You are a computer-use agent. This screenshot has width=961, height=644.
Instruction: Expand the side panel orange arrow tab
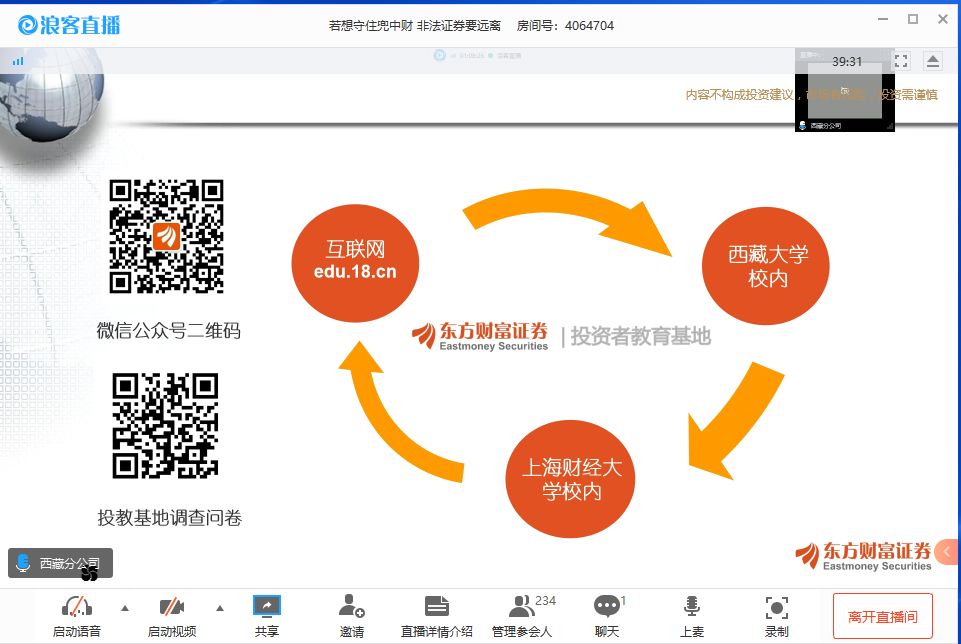point(947,551)
